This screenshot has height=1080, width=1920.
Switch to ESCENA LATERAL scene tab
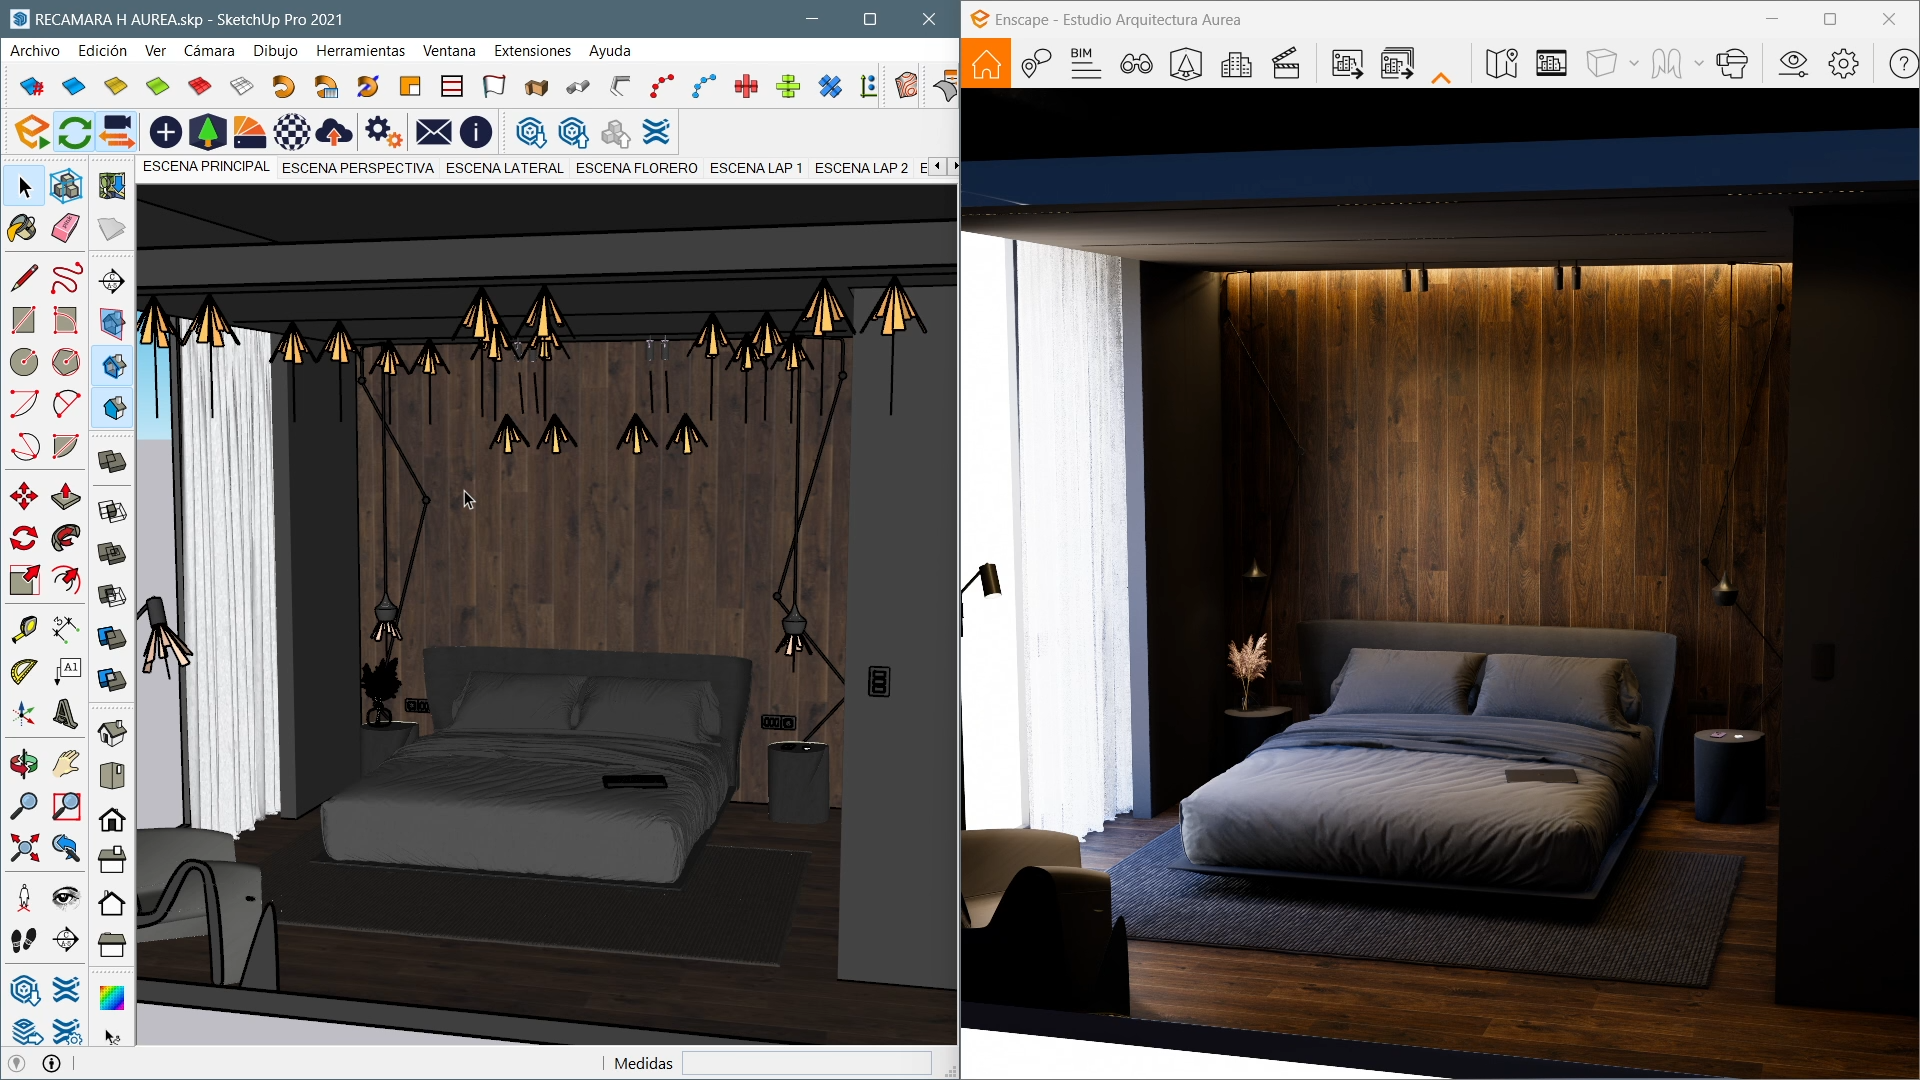click(x=504, y=168)
